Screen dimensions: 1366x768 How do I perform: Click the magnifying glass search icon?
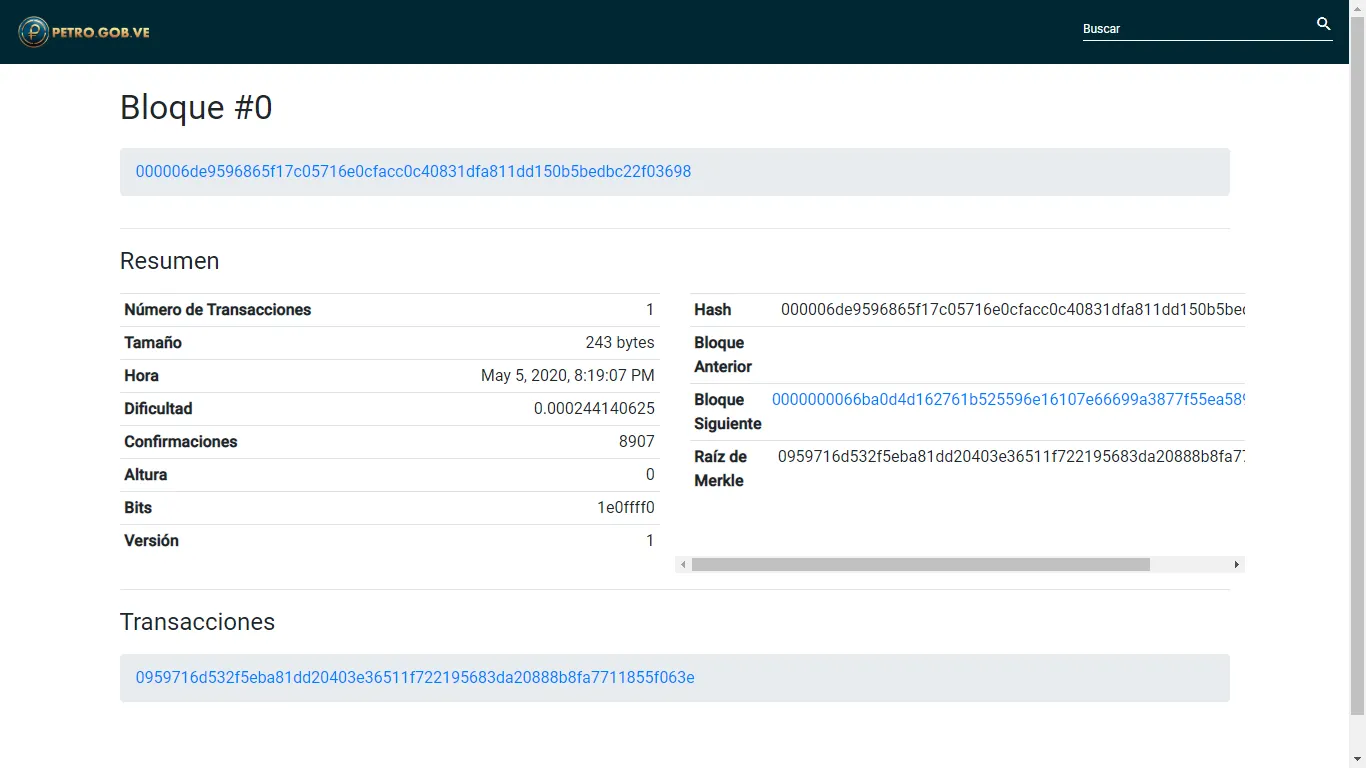tap(1323, 24)
